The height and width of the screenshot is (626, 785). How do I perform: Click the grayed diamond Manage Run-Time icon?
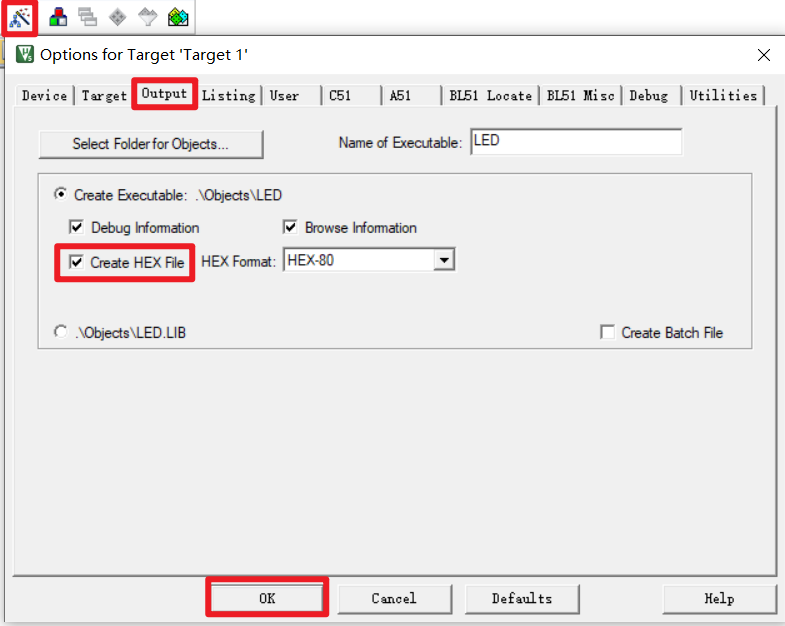[118, 18]
